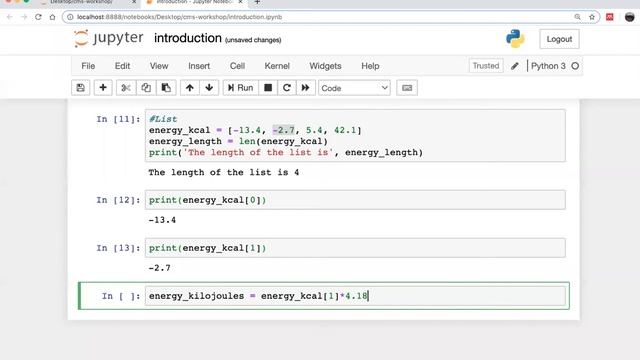
Task: Click the pencil edit mode icon
Action: (x=515, y=66)
